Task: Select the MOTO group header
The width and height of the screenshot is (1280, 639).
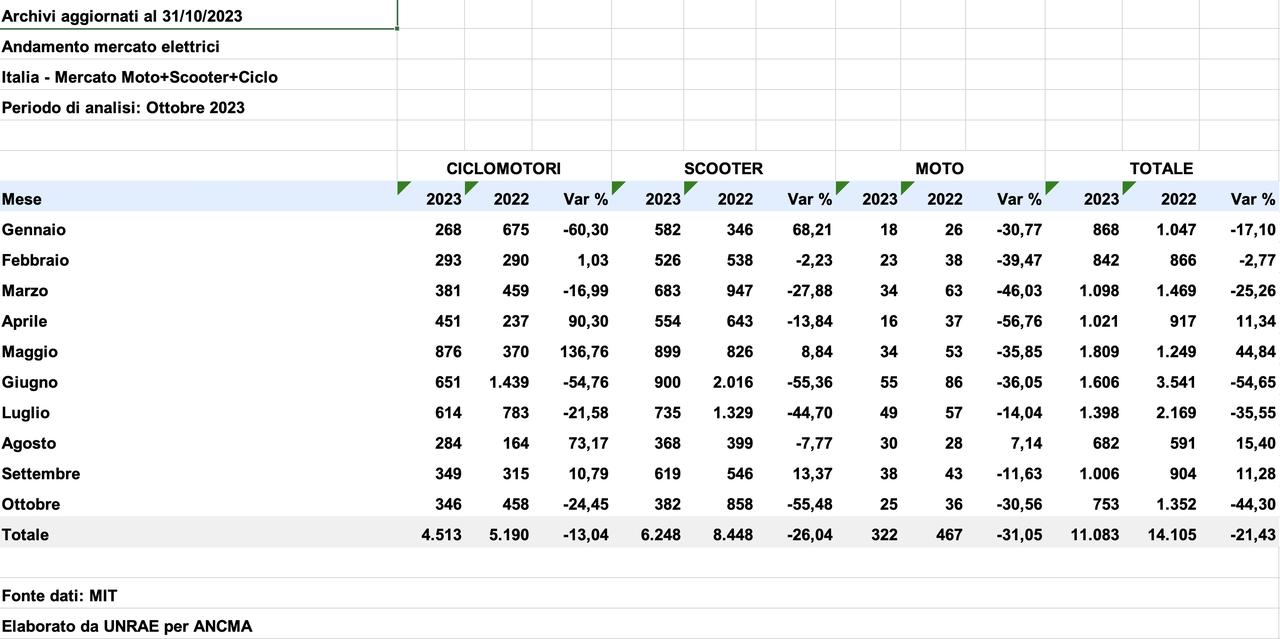Action: 940,168
